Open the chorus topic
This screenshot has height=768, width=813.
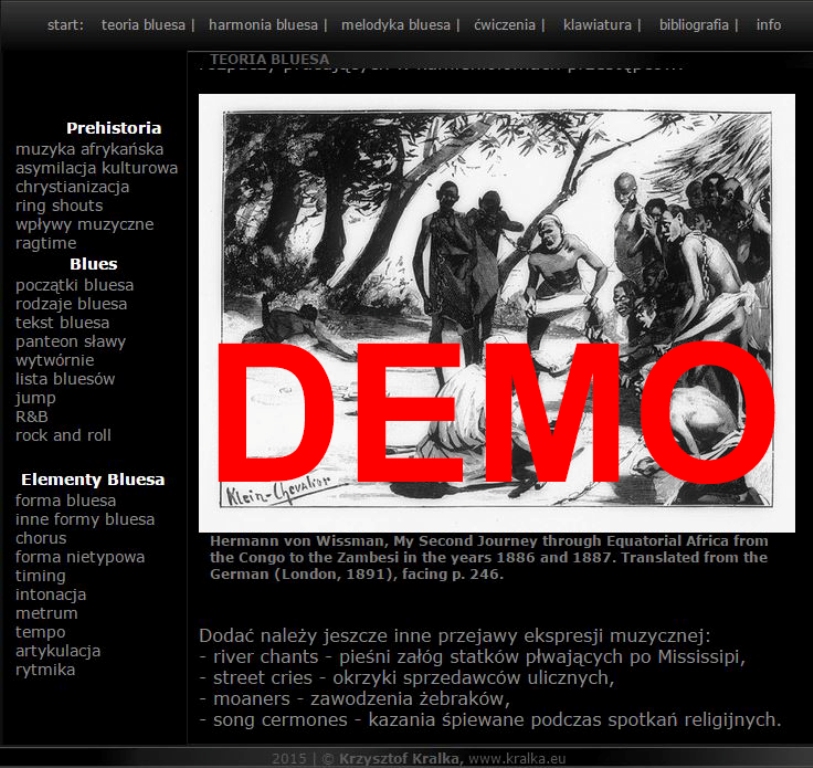click(x=41, y=538)
